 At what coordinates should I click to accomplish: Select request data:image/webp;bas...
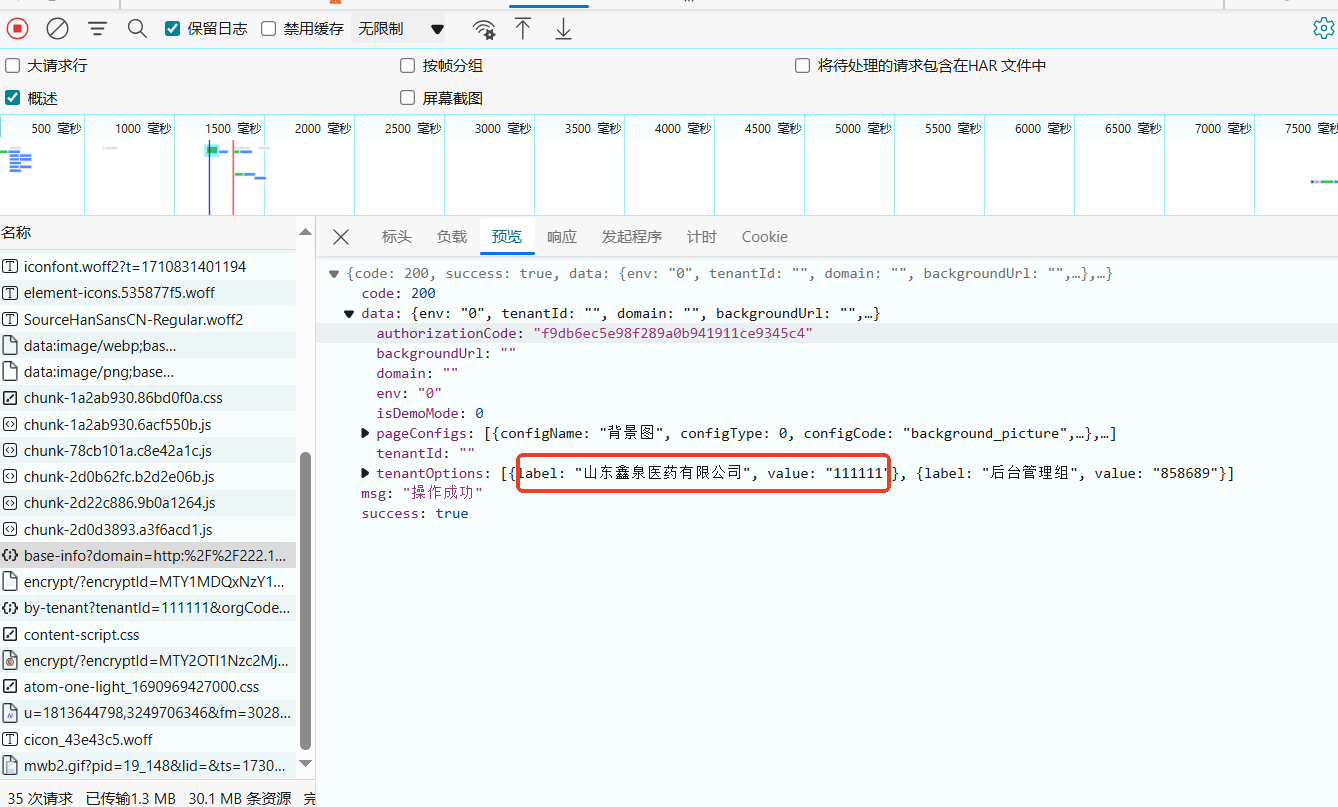point(148,345)
